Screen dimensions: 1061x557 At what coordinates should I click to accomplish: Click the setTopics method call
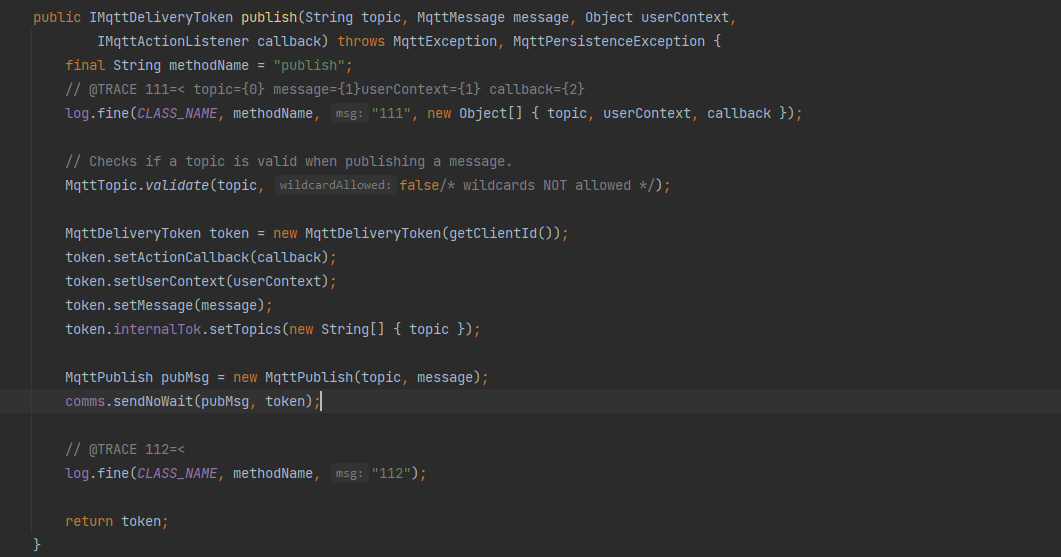245,330
